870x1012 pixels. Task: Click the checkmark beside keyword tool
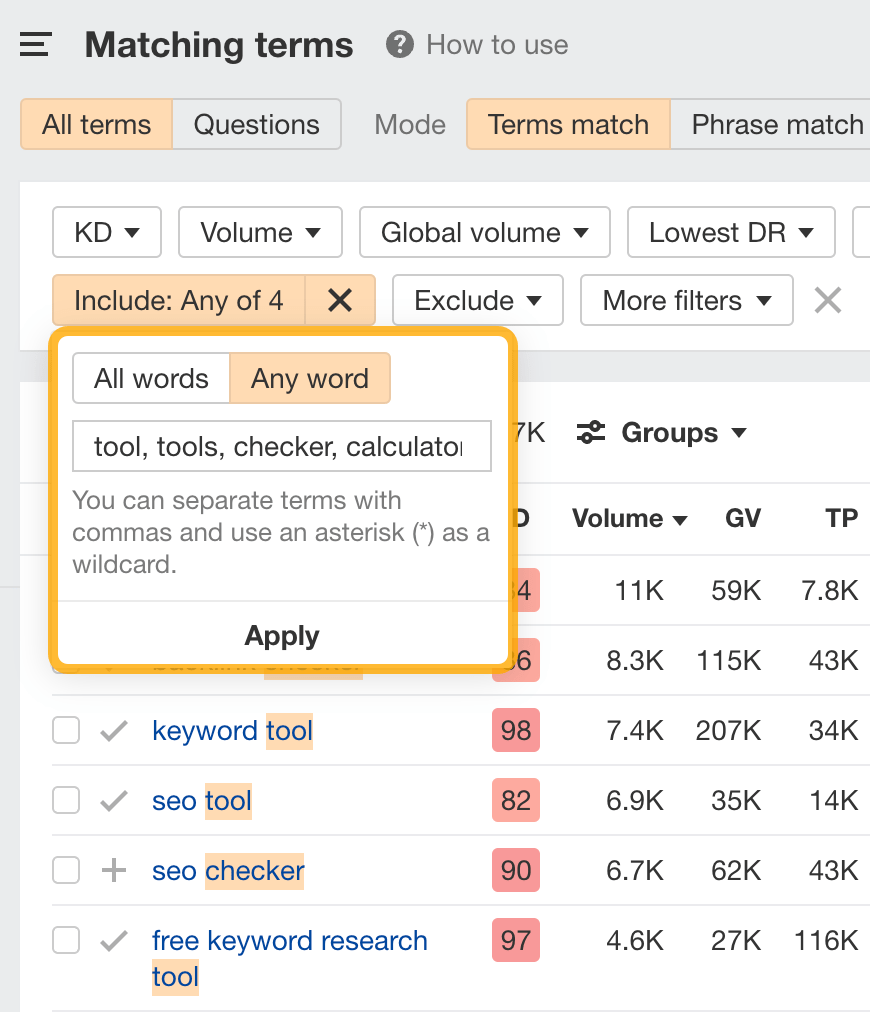pos(113,730)
